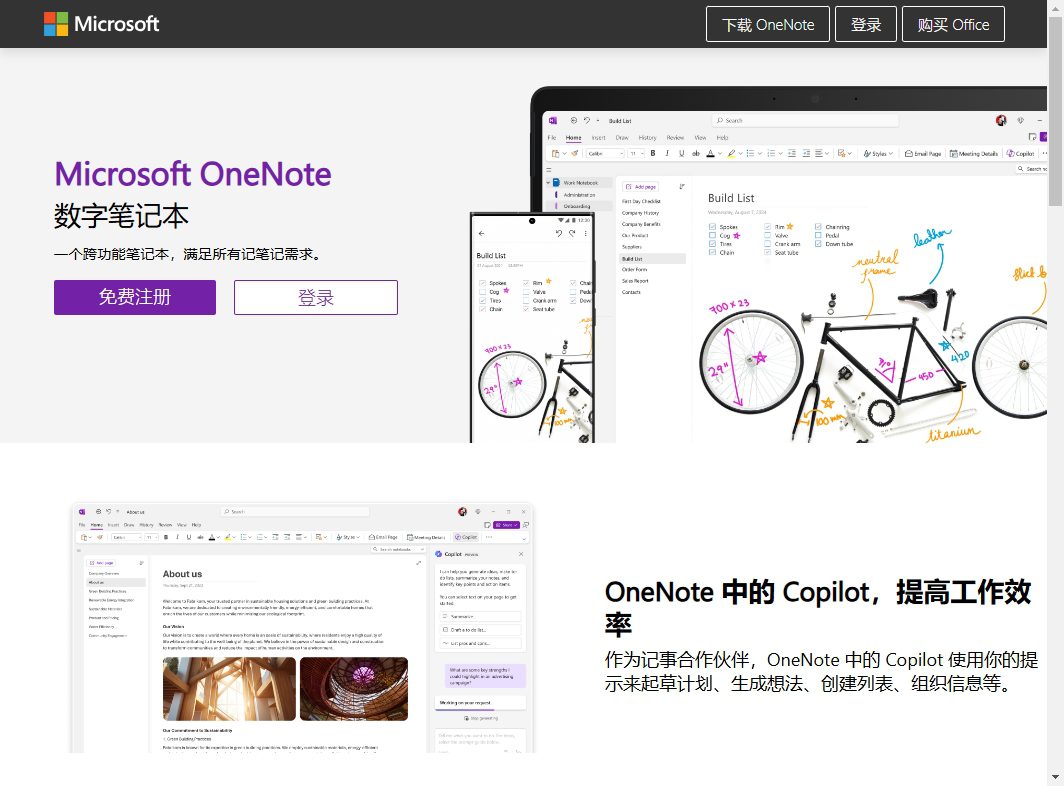Click the Search box in the laptop picture
The image size is (1064, 786).
805,120
